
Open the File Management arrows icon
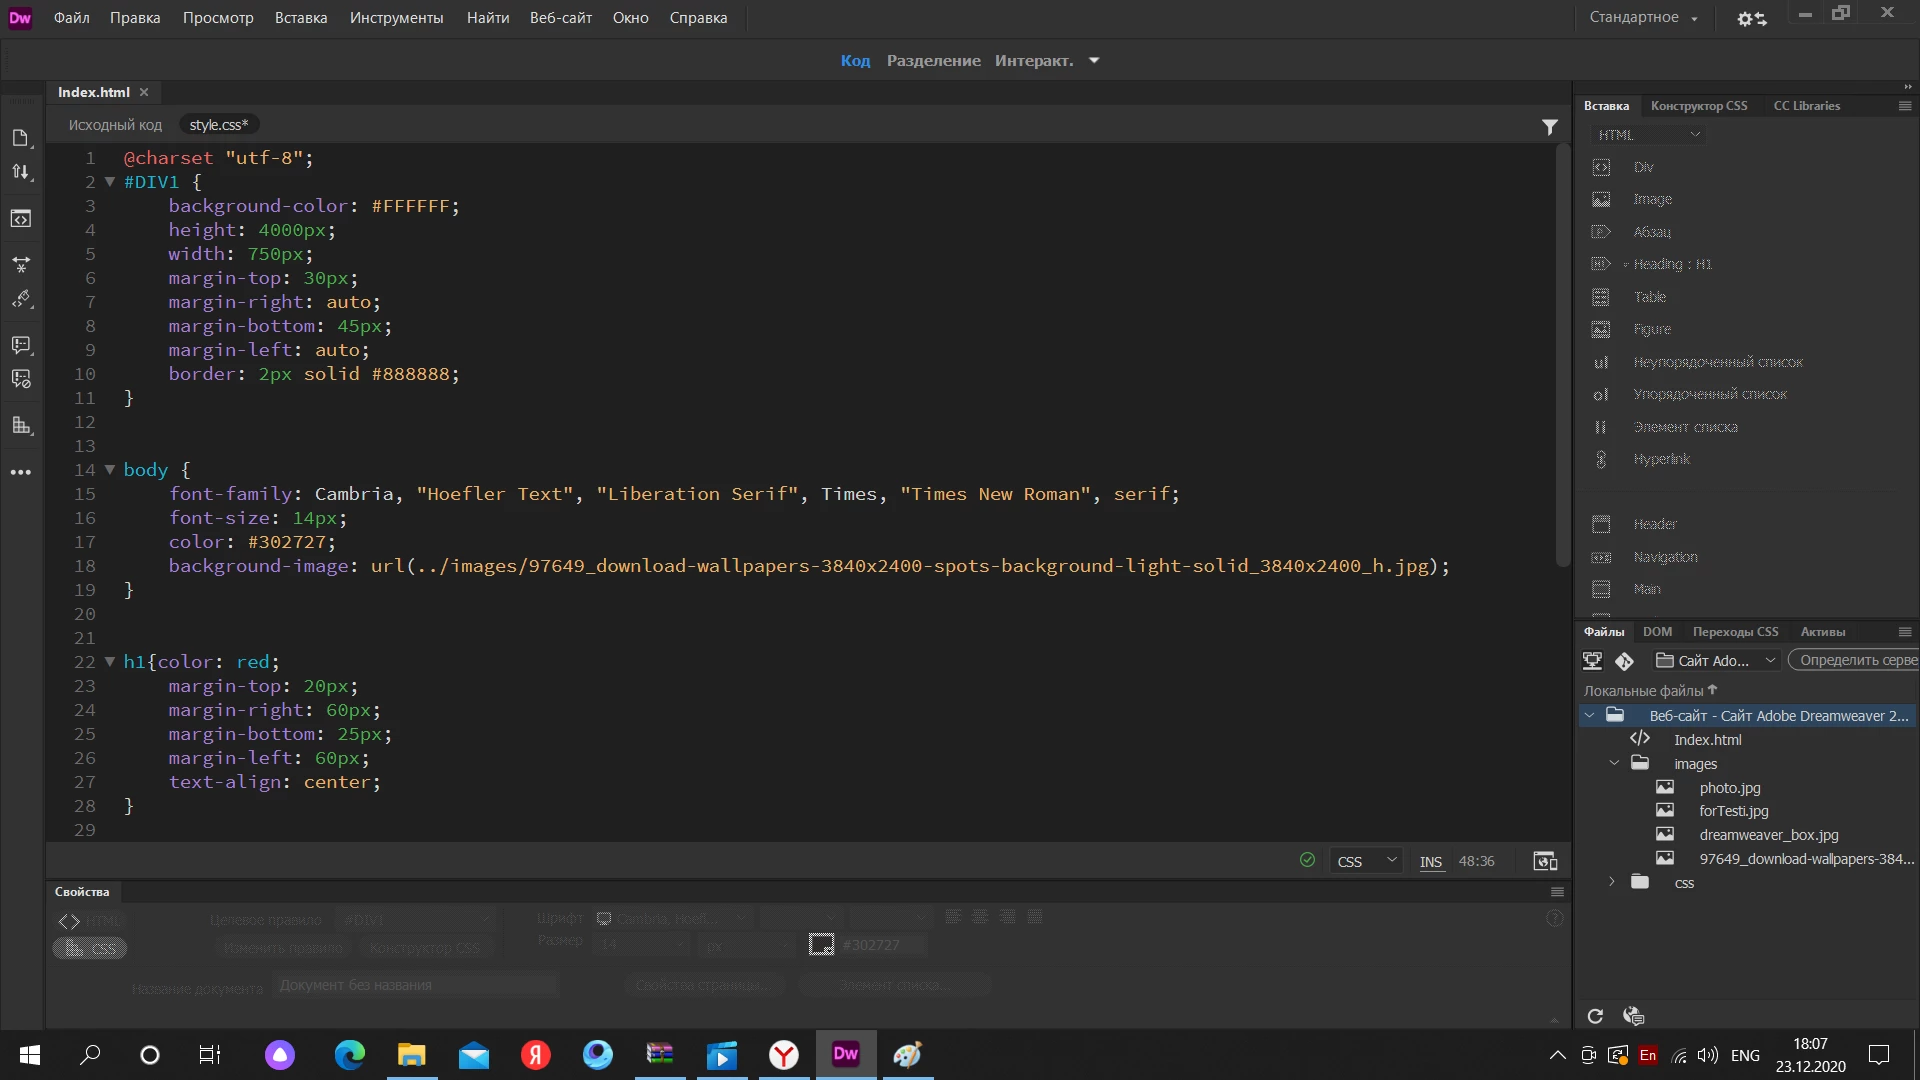(x=21, y=172)
